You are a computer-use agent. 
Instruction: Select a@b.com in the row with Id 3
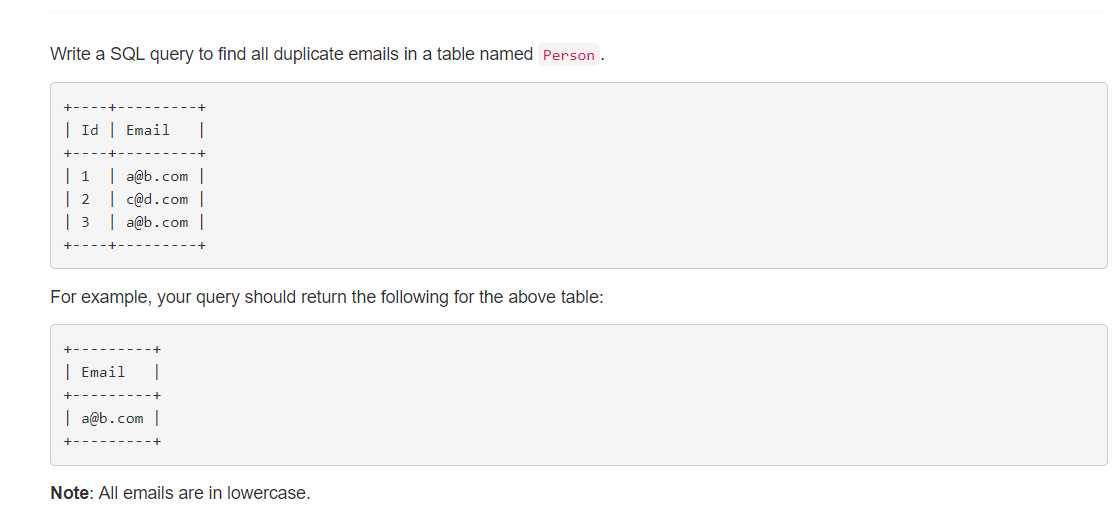point(157,222)
